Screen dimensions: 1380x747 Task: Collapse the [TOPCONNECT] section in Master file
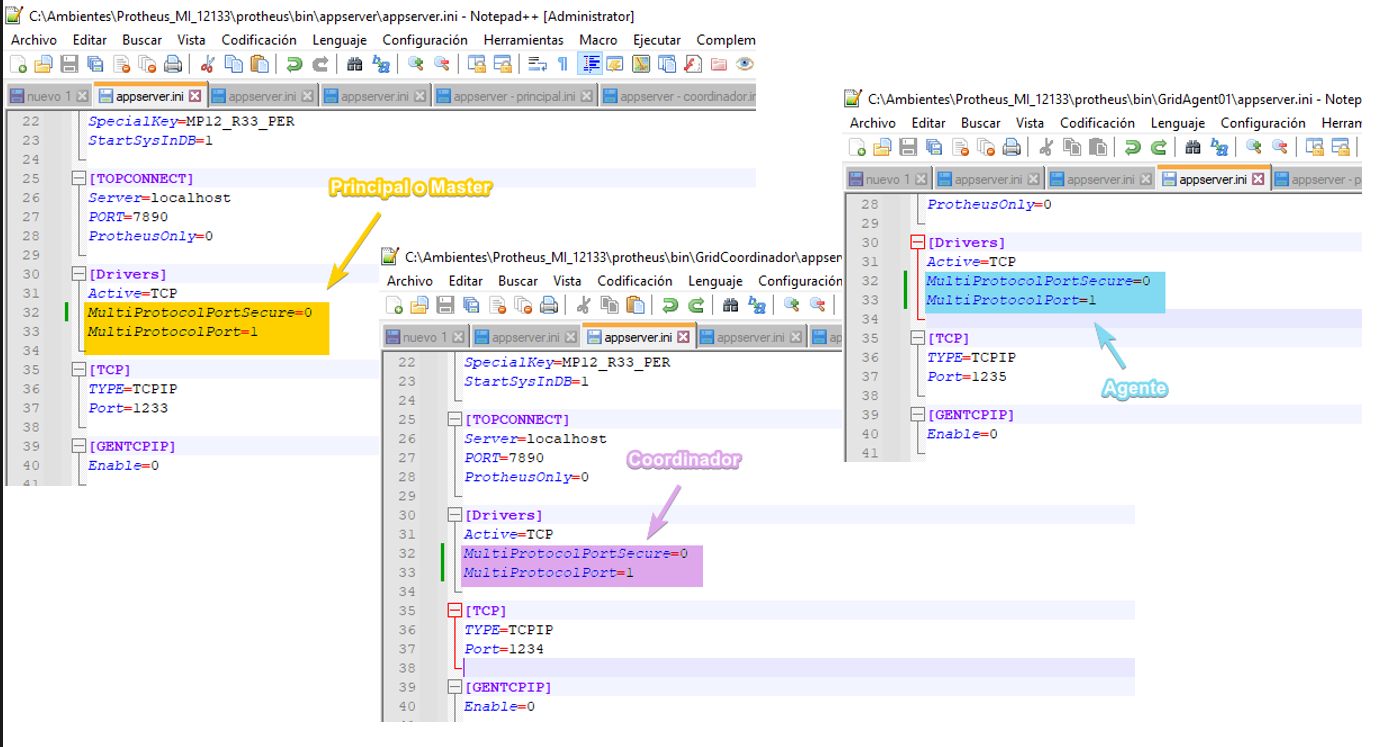(x=78, y=179)
